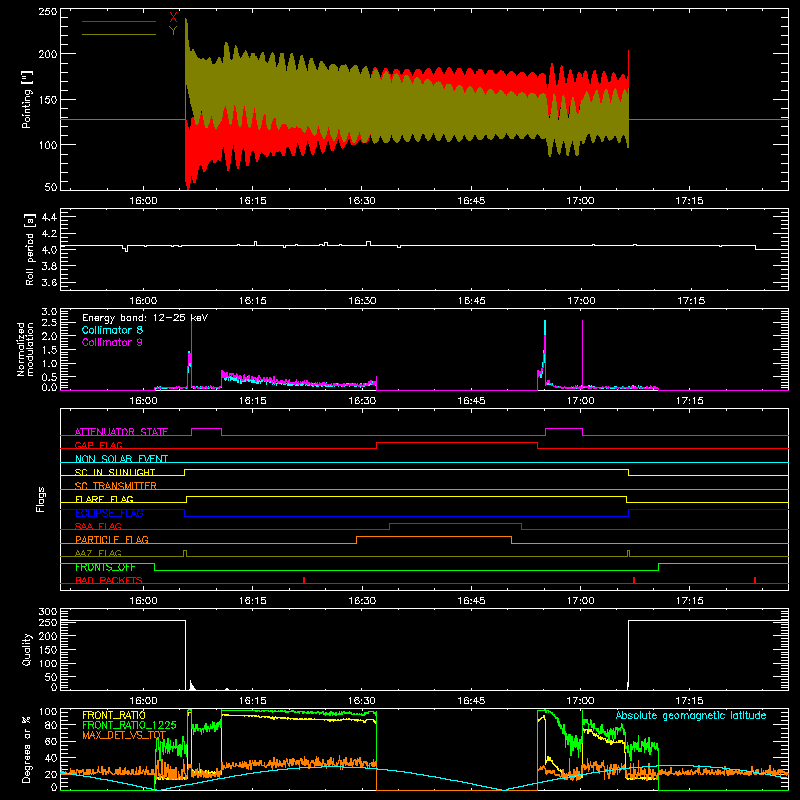Select the ATTENUATOR_STATE flag label
The image size is (800, 800).
121,432
